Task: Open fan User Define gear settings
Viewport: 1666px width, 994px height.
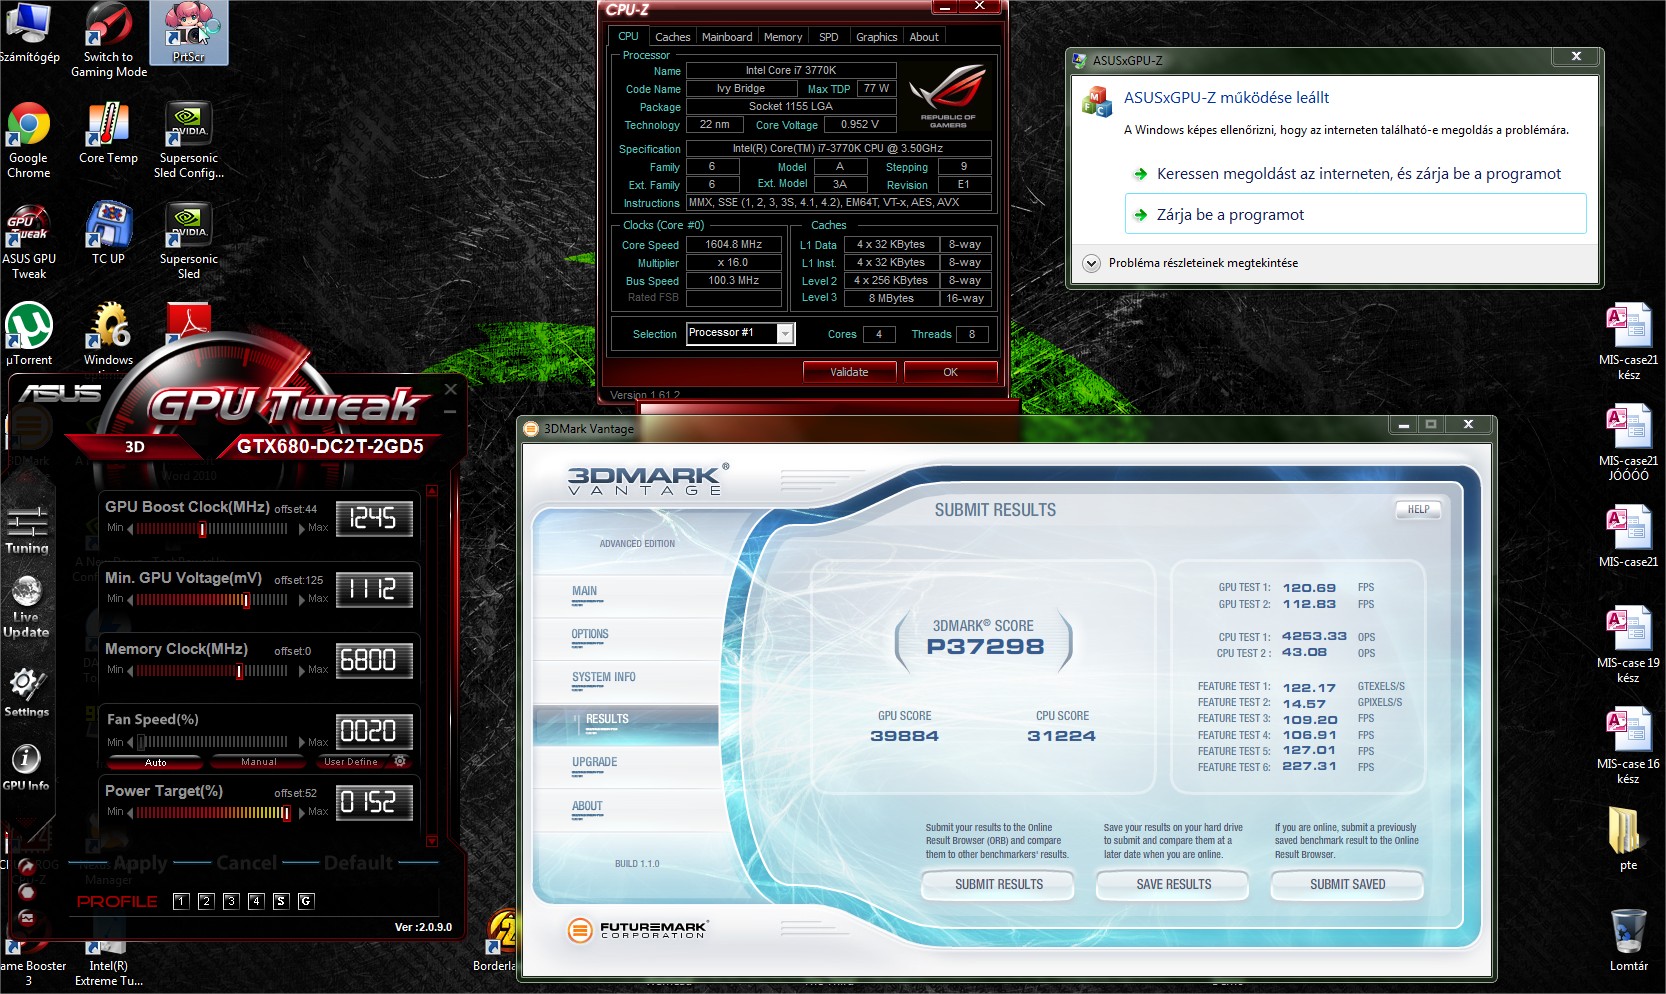Action: [400, 762]
